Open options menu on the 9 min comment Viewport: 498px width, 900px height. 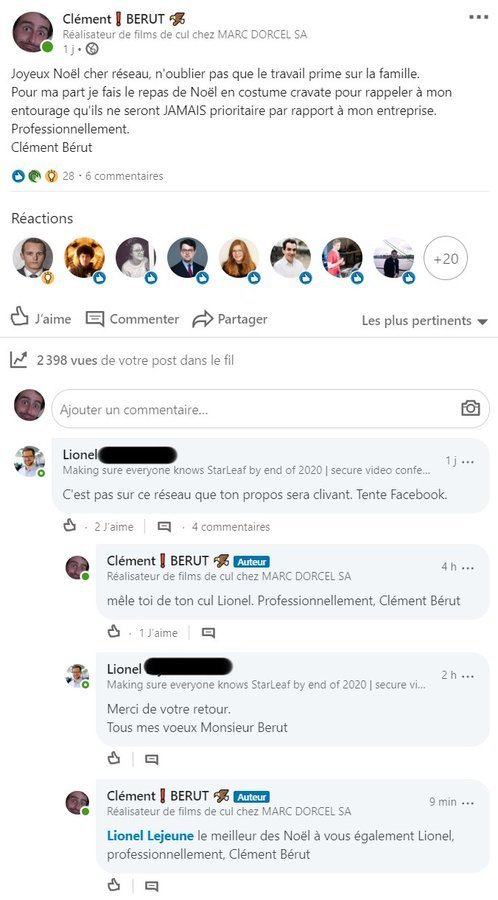(x=468, y=802)
